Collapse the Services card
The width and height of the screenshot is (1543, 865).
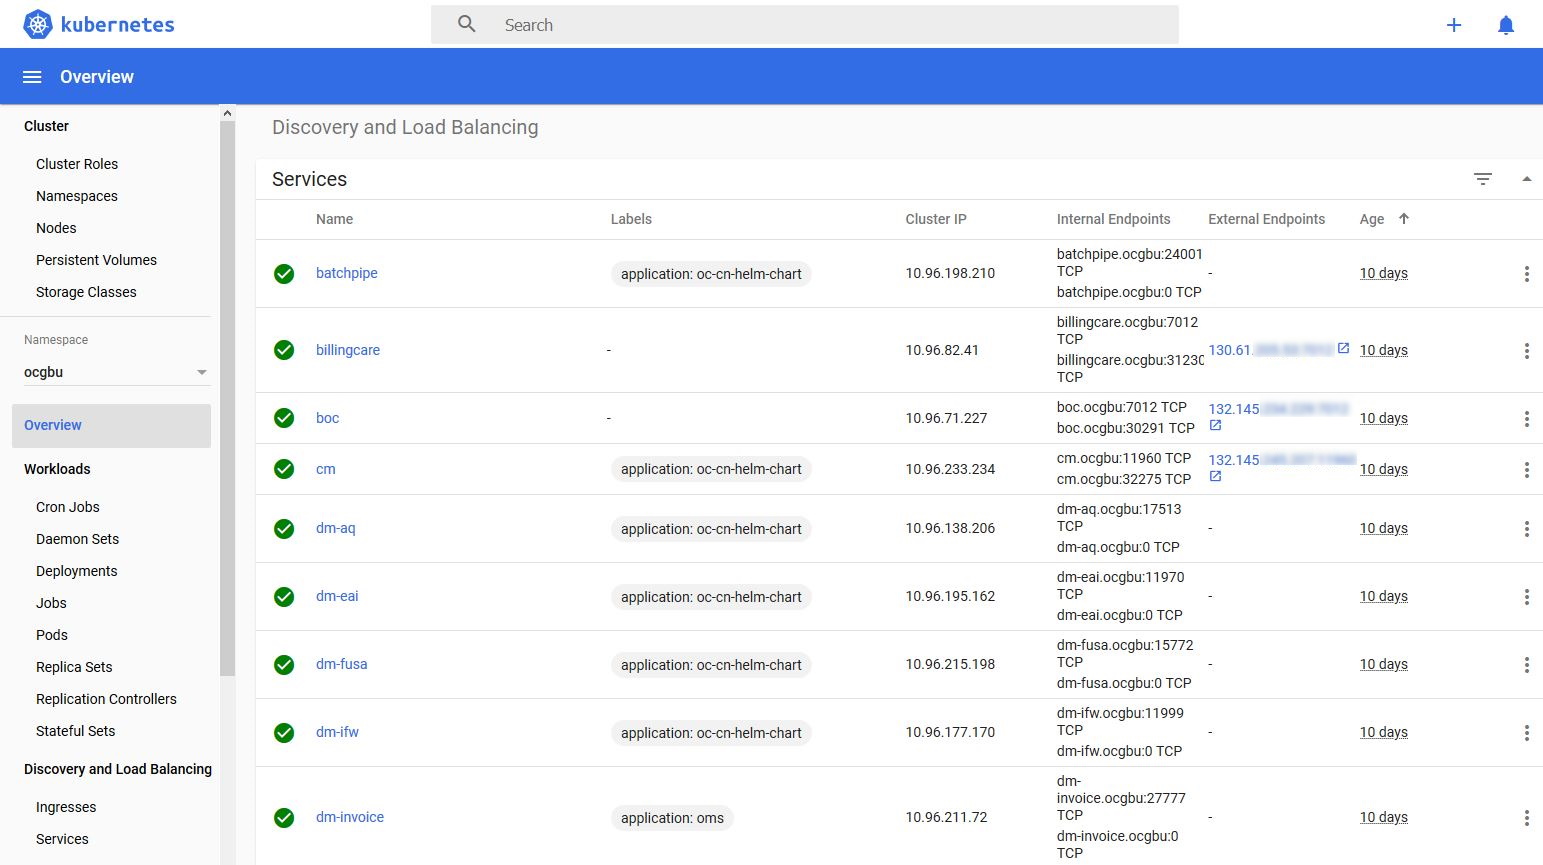1526,179
